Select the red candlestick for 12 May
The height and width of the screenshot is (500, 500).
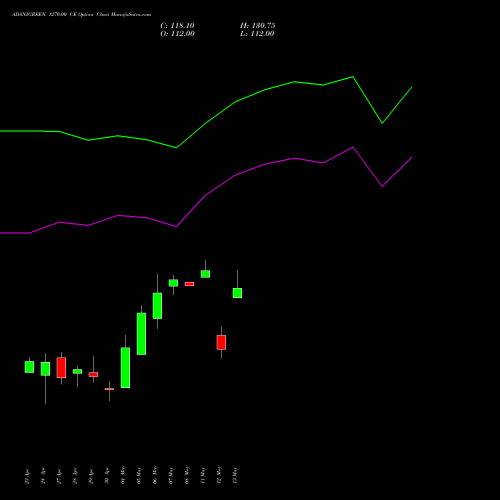click(221, 342)
